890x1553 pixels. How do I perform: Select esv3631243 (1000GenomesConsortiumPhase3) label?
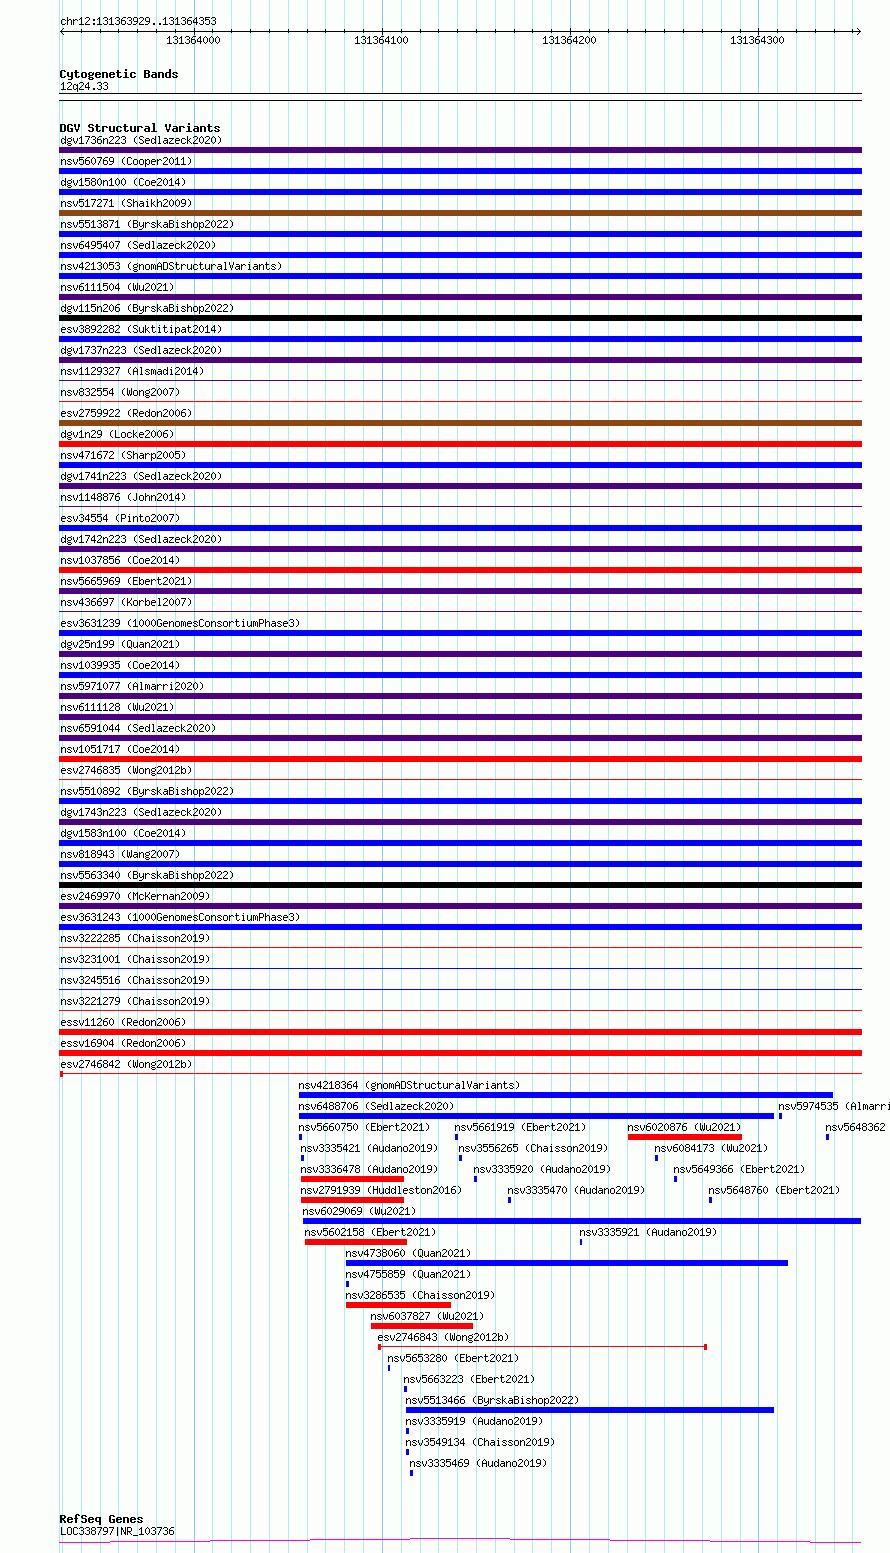pos(180,917)
